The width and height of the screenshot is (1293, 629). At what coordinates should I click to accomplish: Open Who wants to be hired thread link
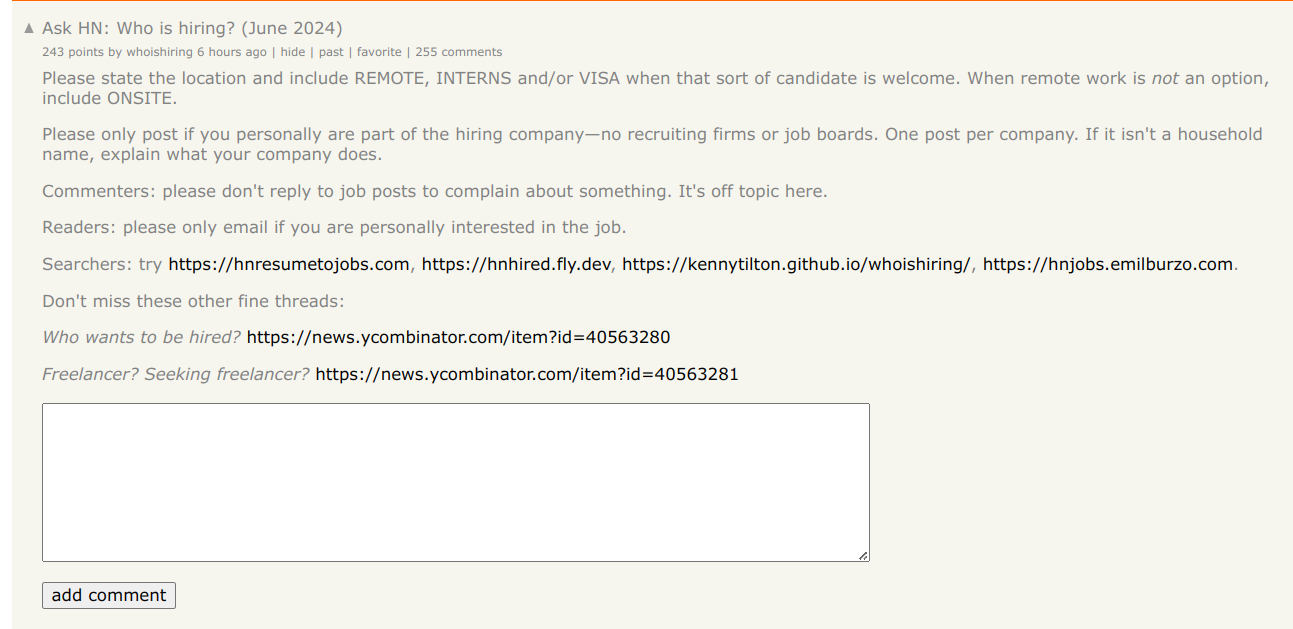459,337
